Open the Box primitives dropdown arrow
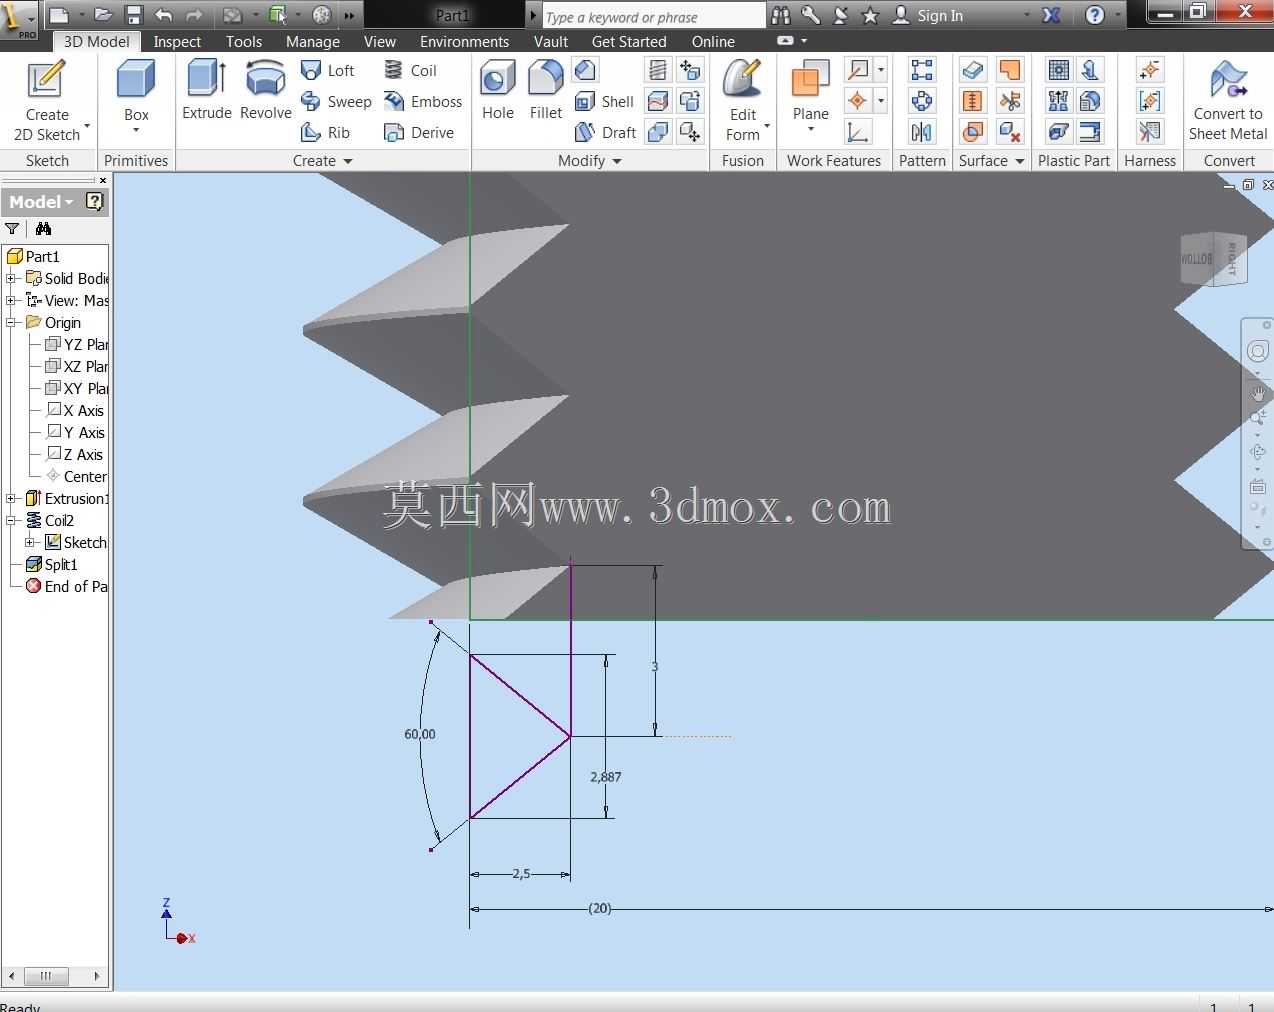Image resolution: width=1274 pixels, height=1012 pixels. point(136,130)
